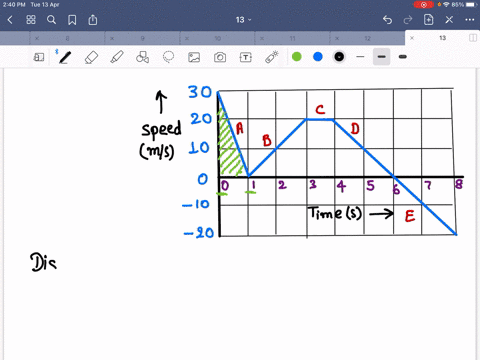The width and height of the screenshot is (480, 360).
Task: Switch to tab 12
Action: point(367,38)
